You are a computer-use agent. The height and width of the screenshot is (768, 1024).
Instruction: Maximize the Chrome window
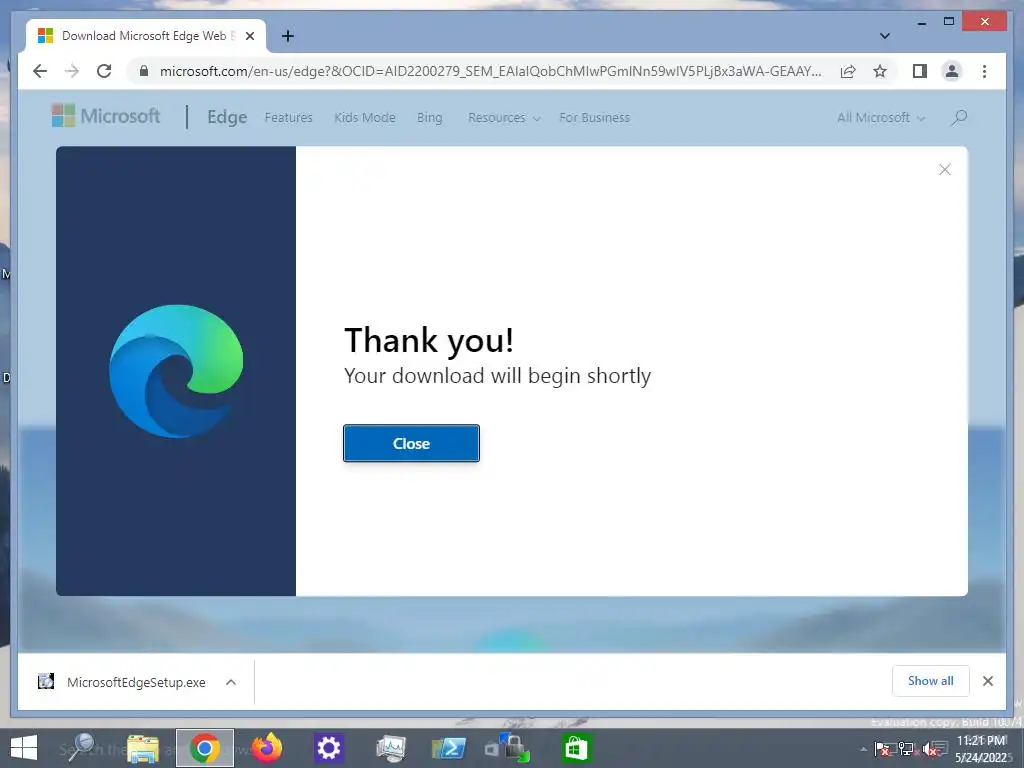(949, 22)
